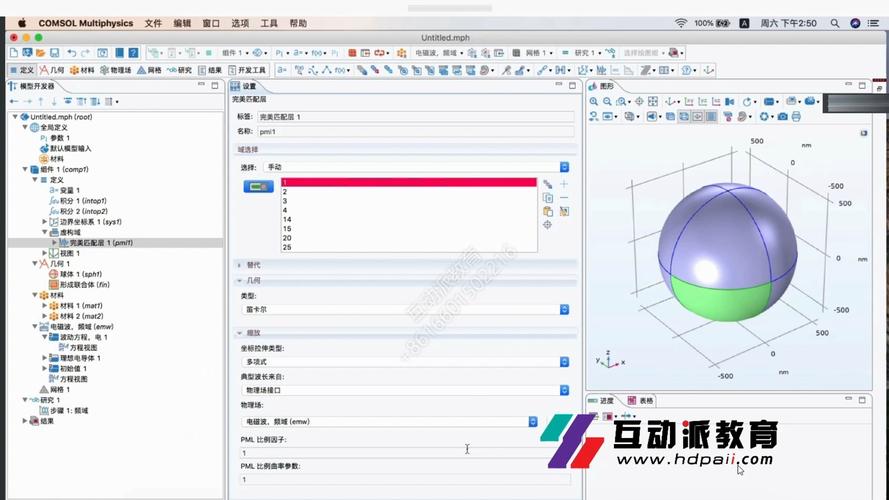The width and height of the screenshot is (889, 500).
Task: Click the zoom-to-selection crosshair icon
Action: pos(548,225)
